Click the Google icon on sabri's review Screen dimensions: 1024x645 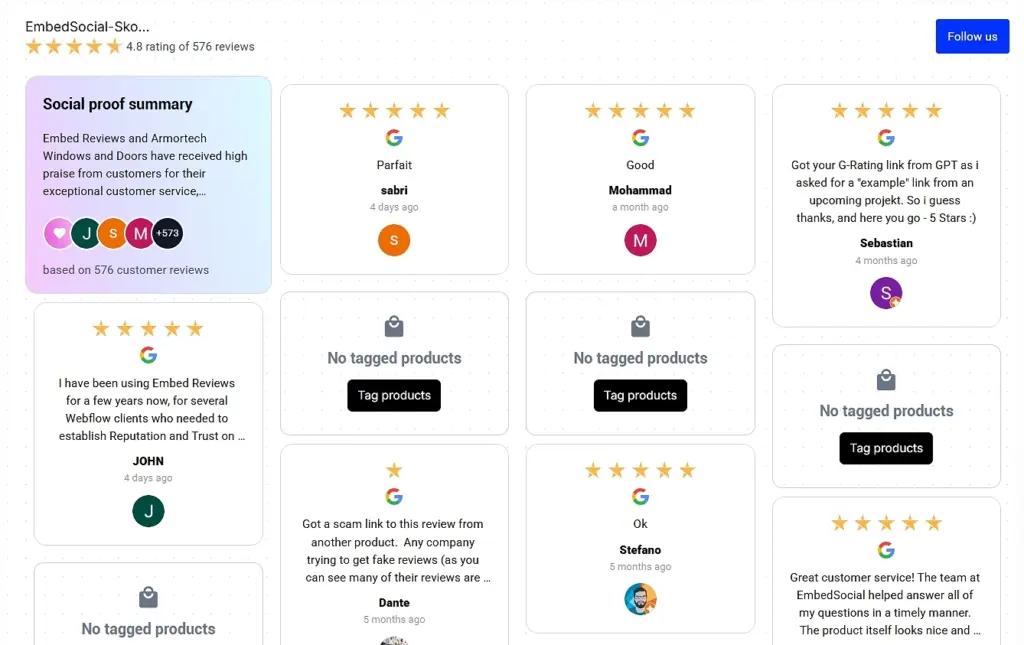tap(394, 137)
